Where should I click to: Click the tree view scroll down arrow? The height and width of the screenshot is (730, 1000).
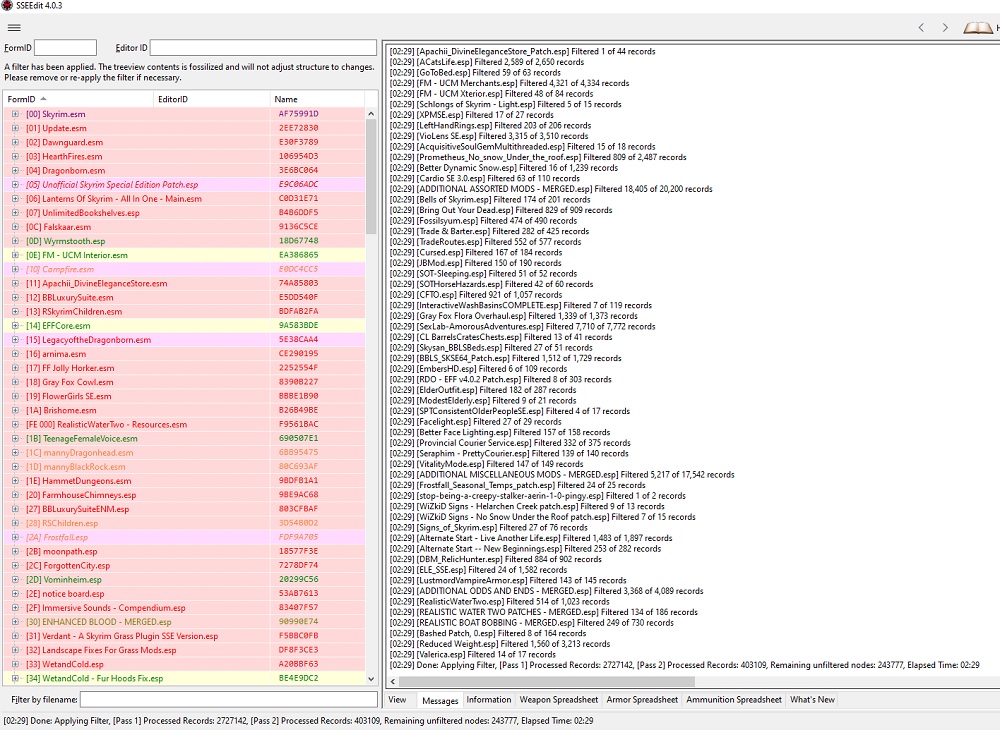coord(371,679)
